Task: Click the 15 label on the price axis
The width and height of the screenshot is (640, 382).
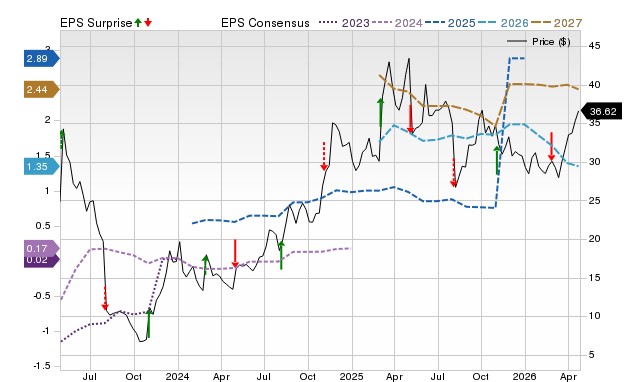Action: click(594, 278)
